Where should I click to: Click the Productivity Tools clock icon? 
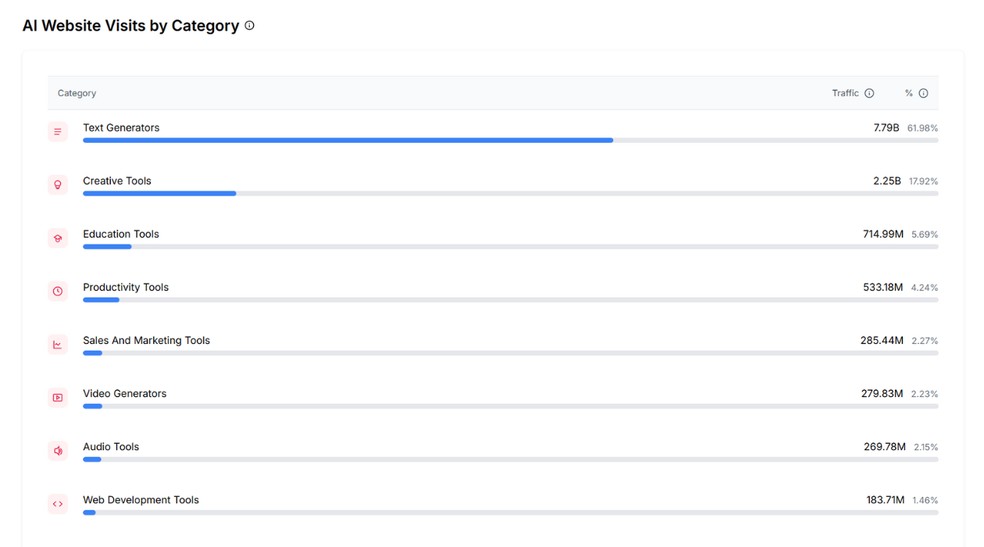click(58, 291)
